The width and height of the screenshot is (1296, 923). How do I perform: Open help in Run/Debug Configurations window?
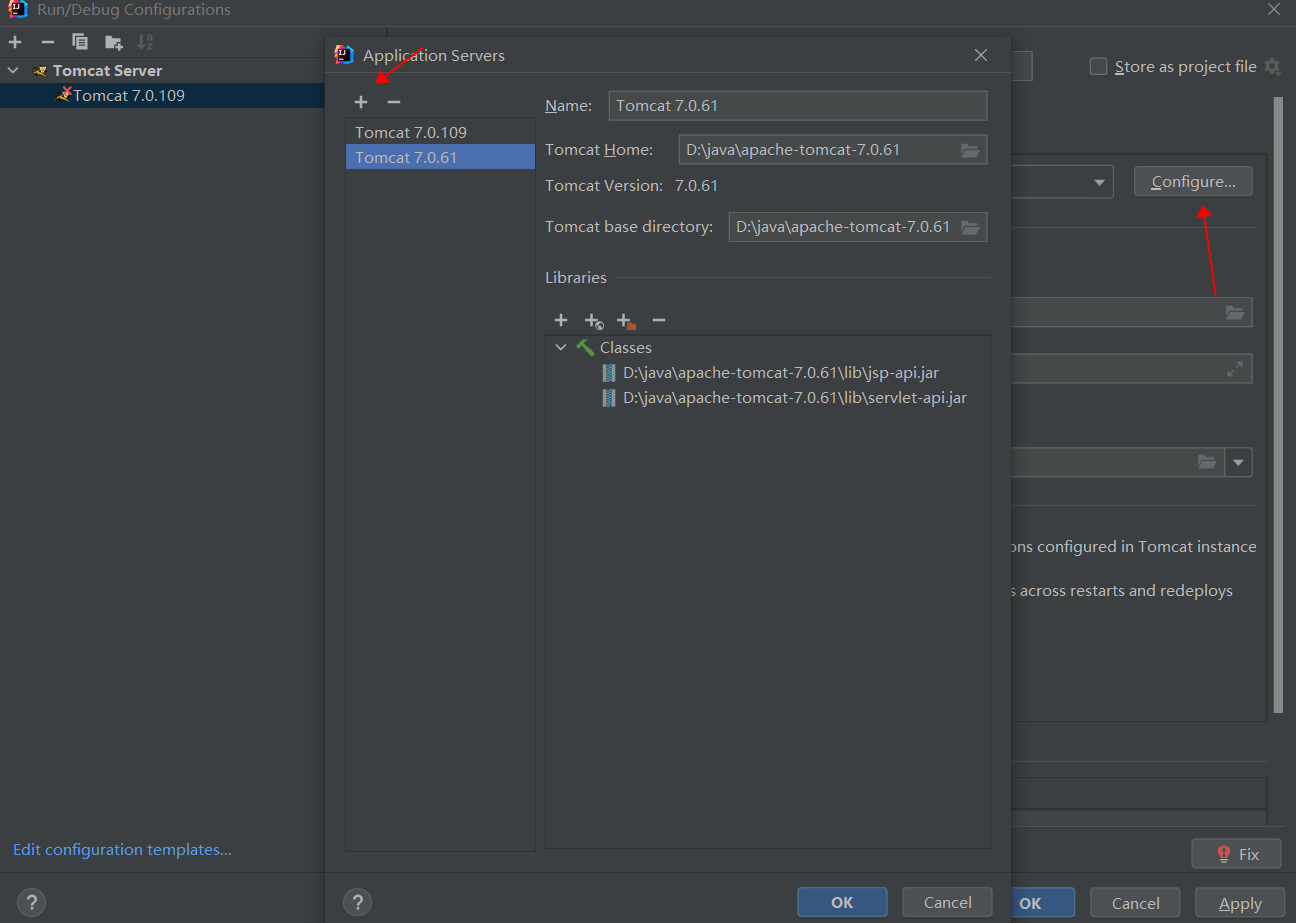click(31, 902)
